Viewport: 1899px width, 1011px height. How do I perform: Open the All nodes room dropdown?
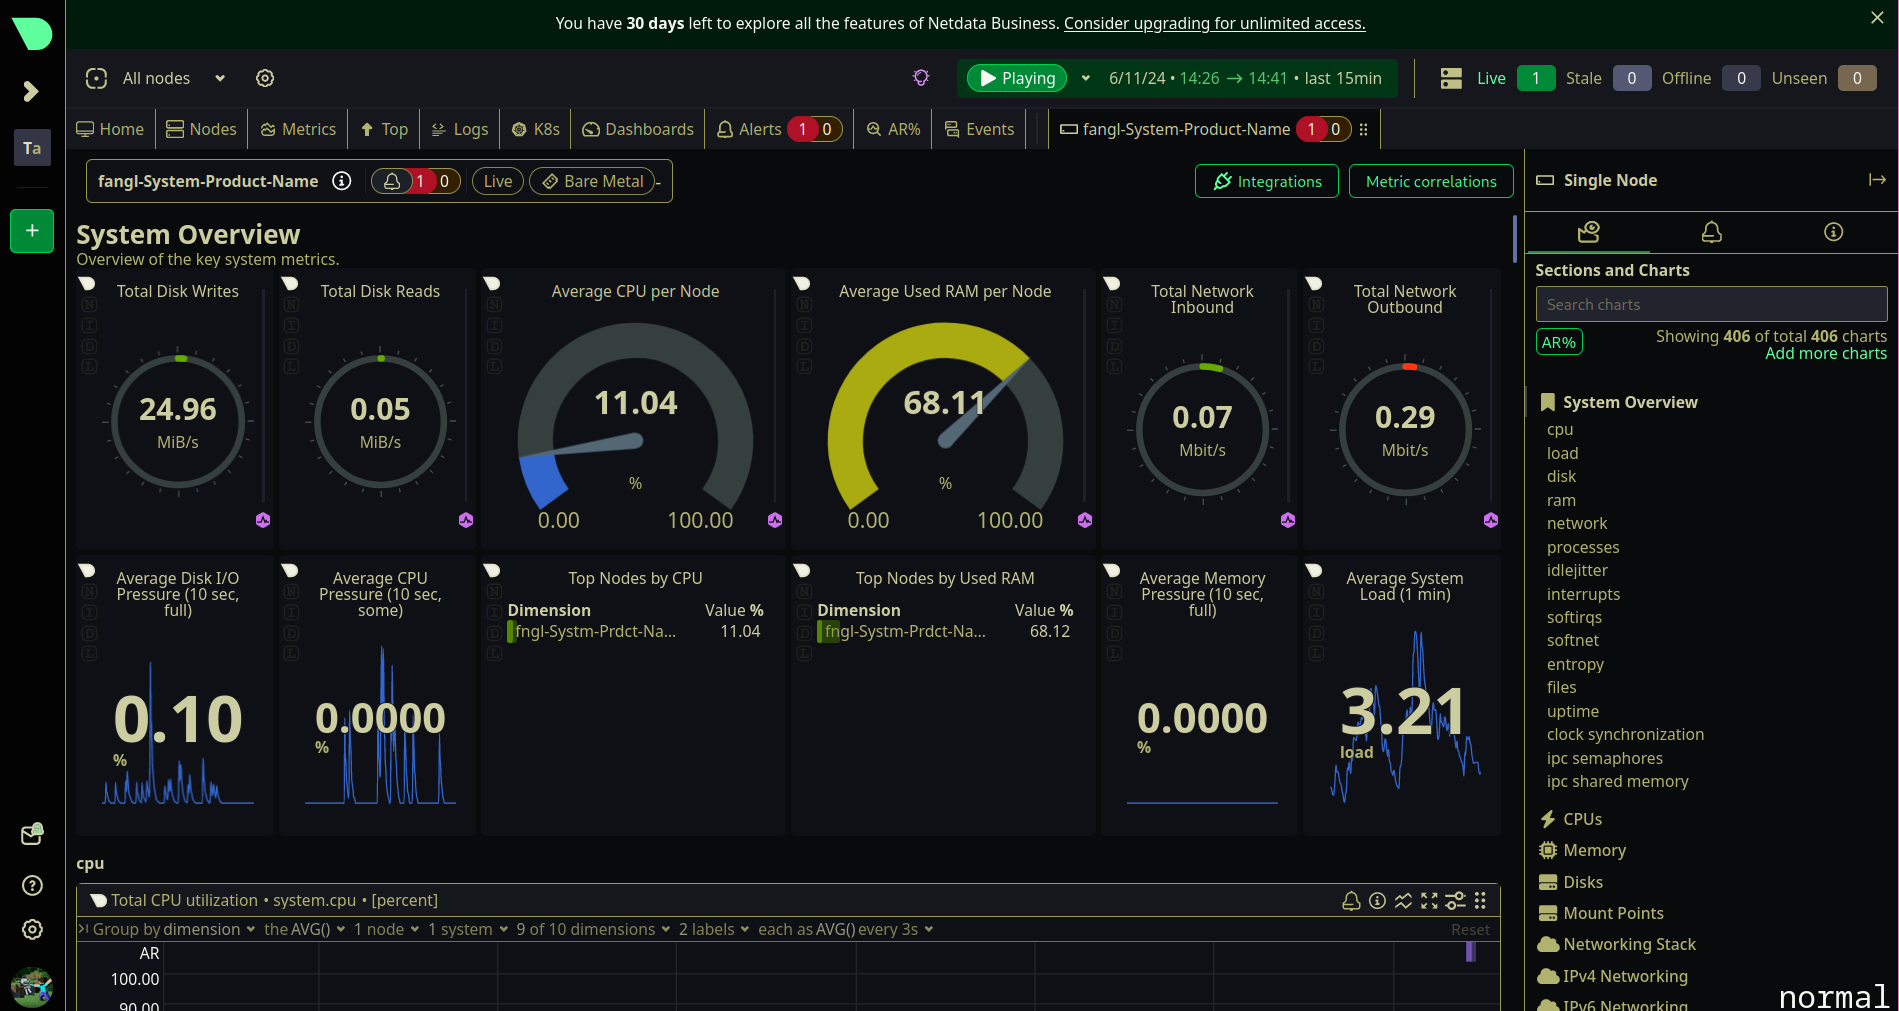pos(220,78)
